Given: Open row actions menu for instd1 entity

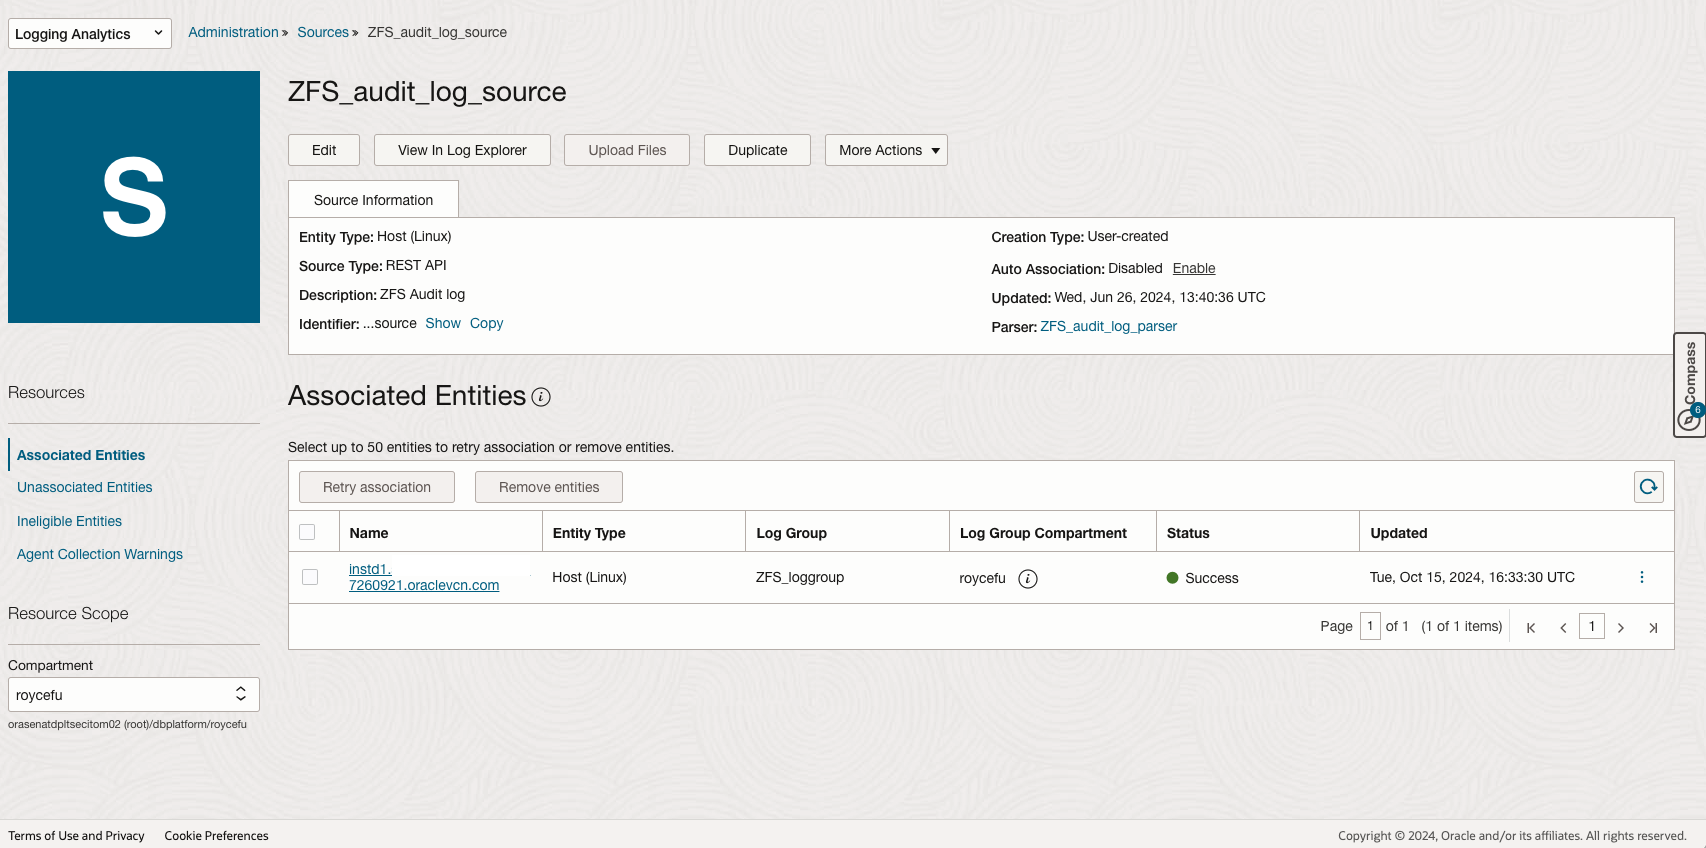Looking at the screenshot, I should [x=1642, y=577].
